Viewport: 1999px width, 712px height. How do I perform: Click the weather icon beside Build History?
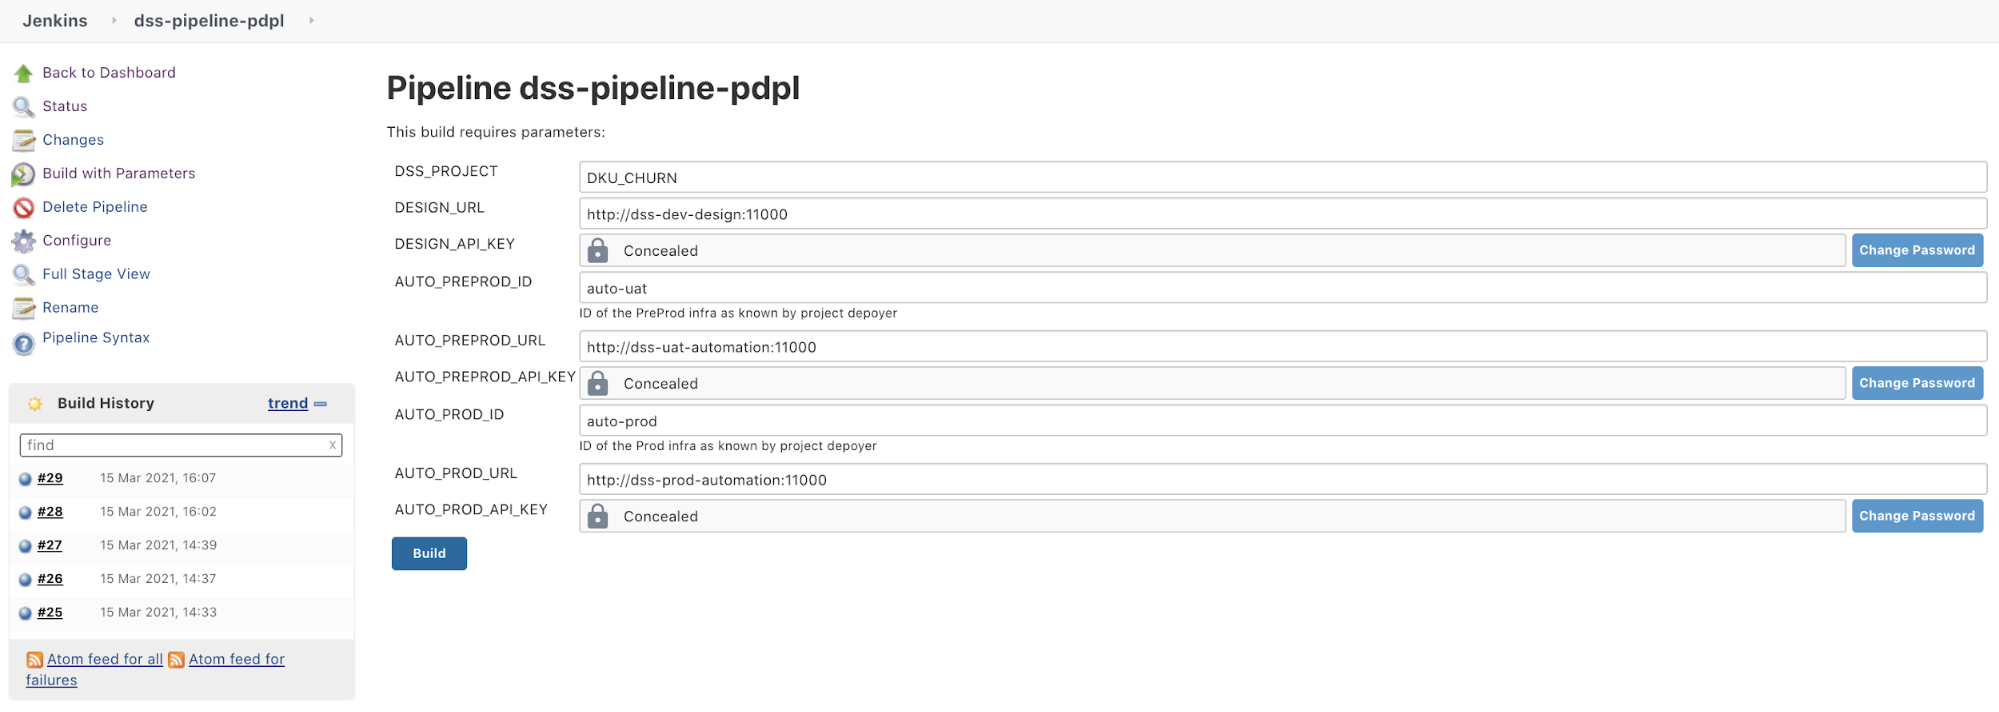[34, 402]
